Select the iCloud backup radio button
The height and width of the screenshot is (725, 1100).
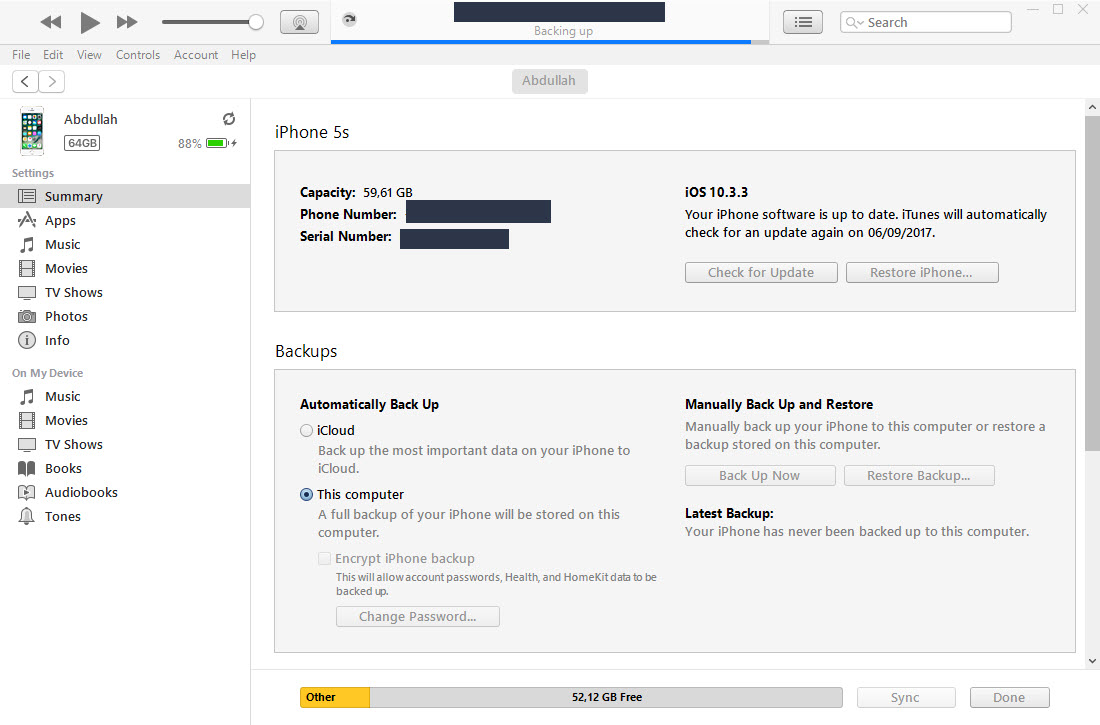coord(306,430)
